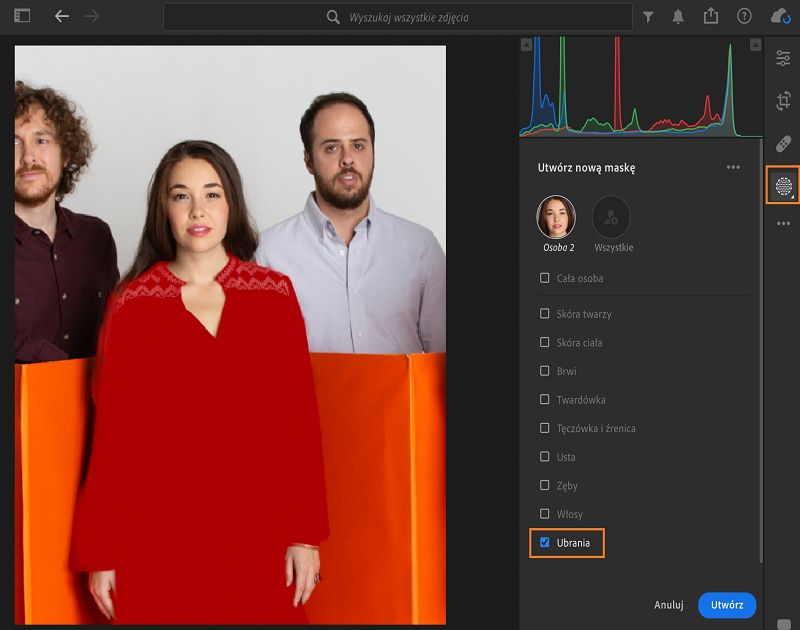Click the histogram graph
The width and height of the screenshot is (800, 630).
[x=641, y=87]
